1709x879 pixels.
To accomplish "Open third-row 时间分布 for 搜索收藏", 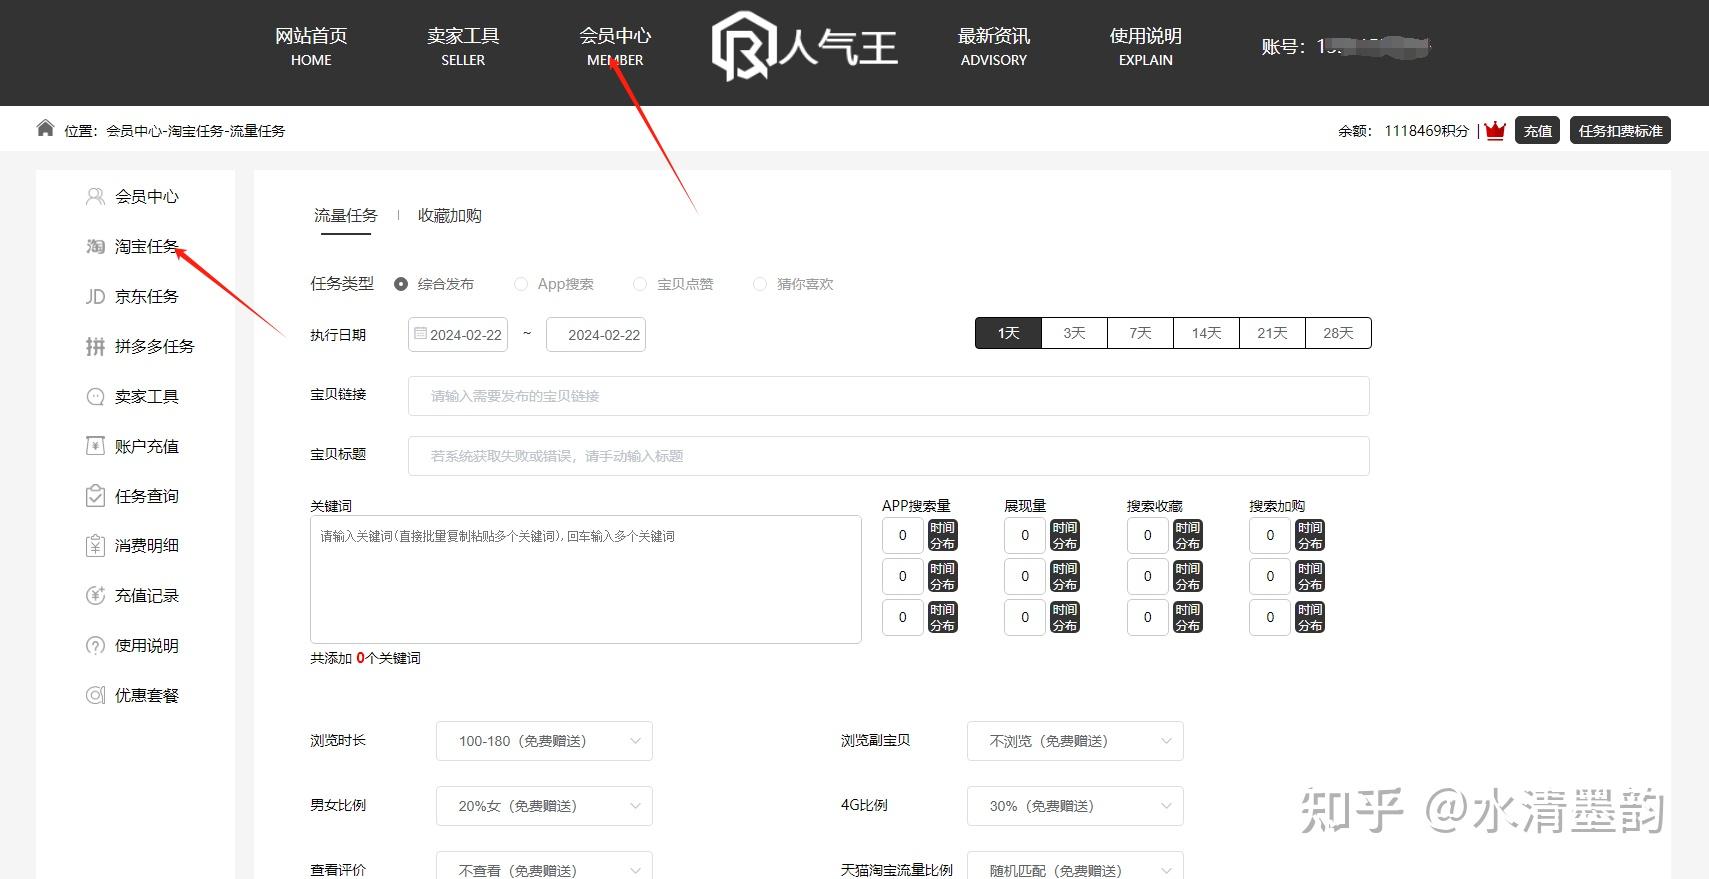I will [1187, 617].
